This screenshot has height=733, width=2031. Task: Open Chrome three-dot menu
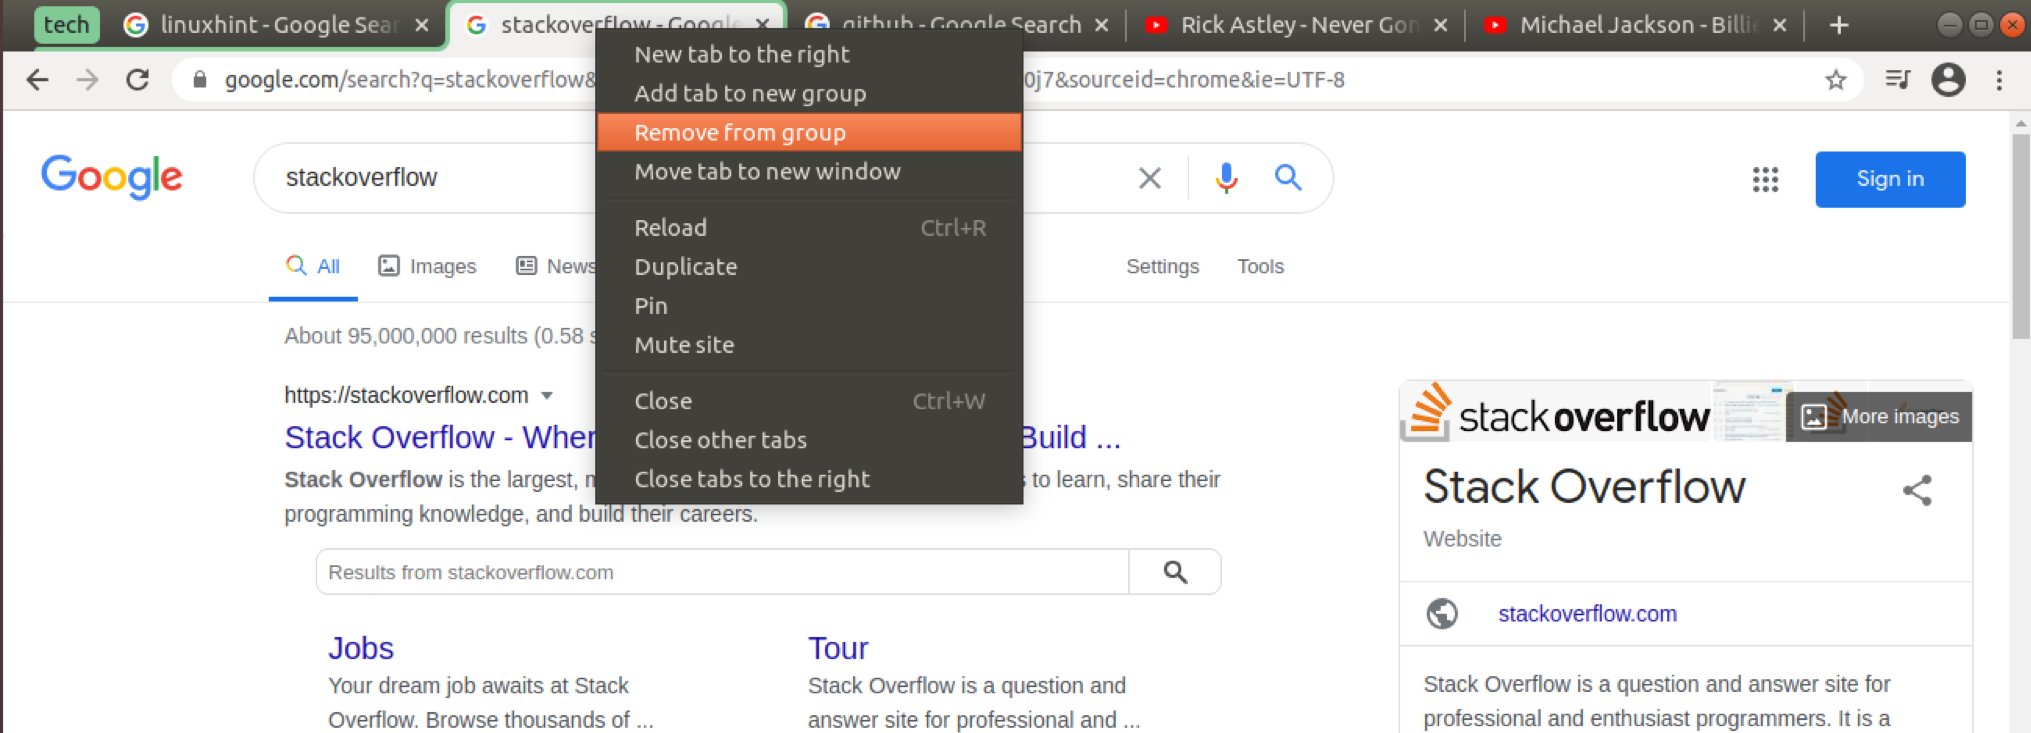point(1999,80)
